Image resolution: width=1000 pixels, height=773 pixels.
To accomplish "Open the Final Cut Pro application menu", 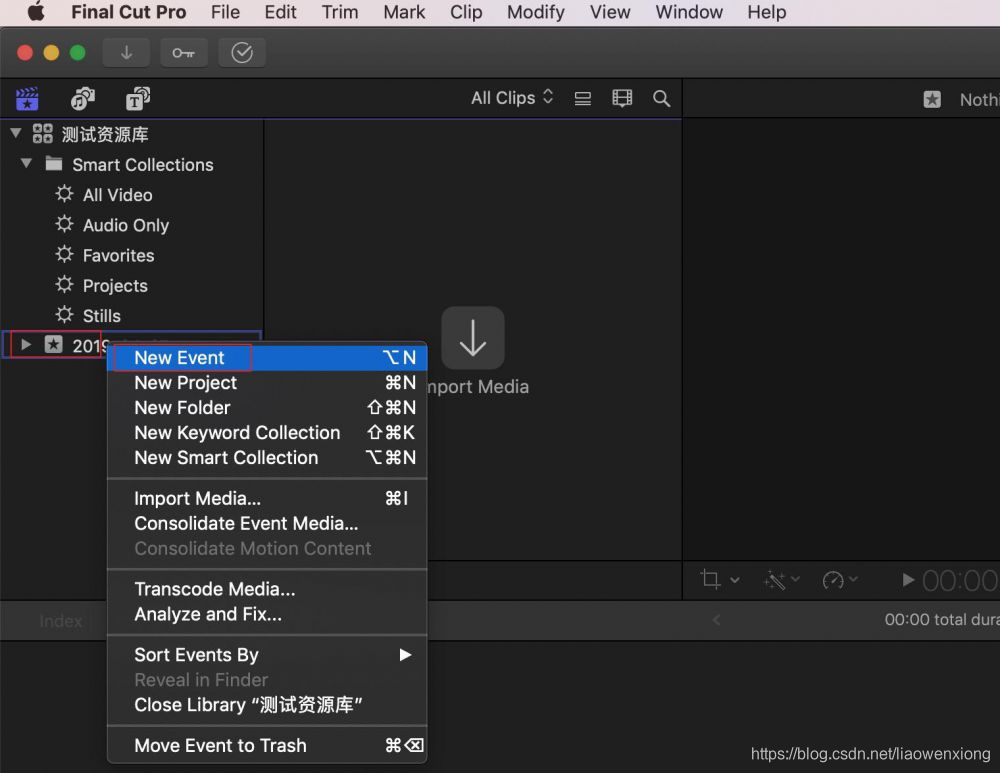I will pyautogui.click(x=128, y=12).
